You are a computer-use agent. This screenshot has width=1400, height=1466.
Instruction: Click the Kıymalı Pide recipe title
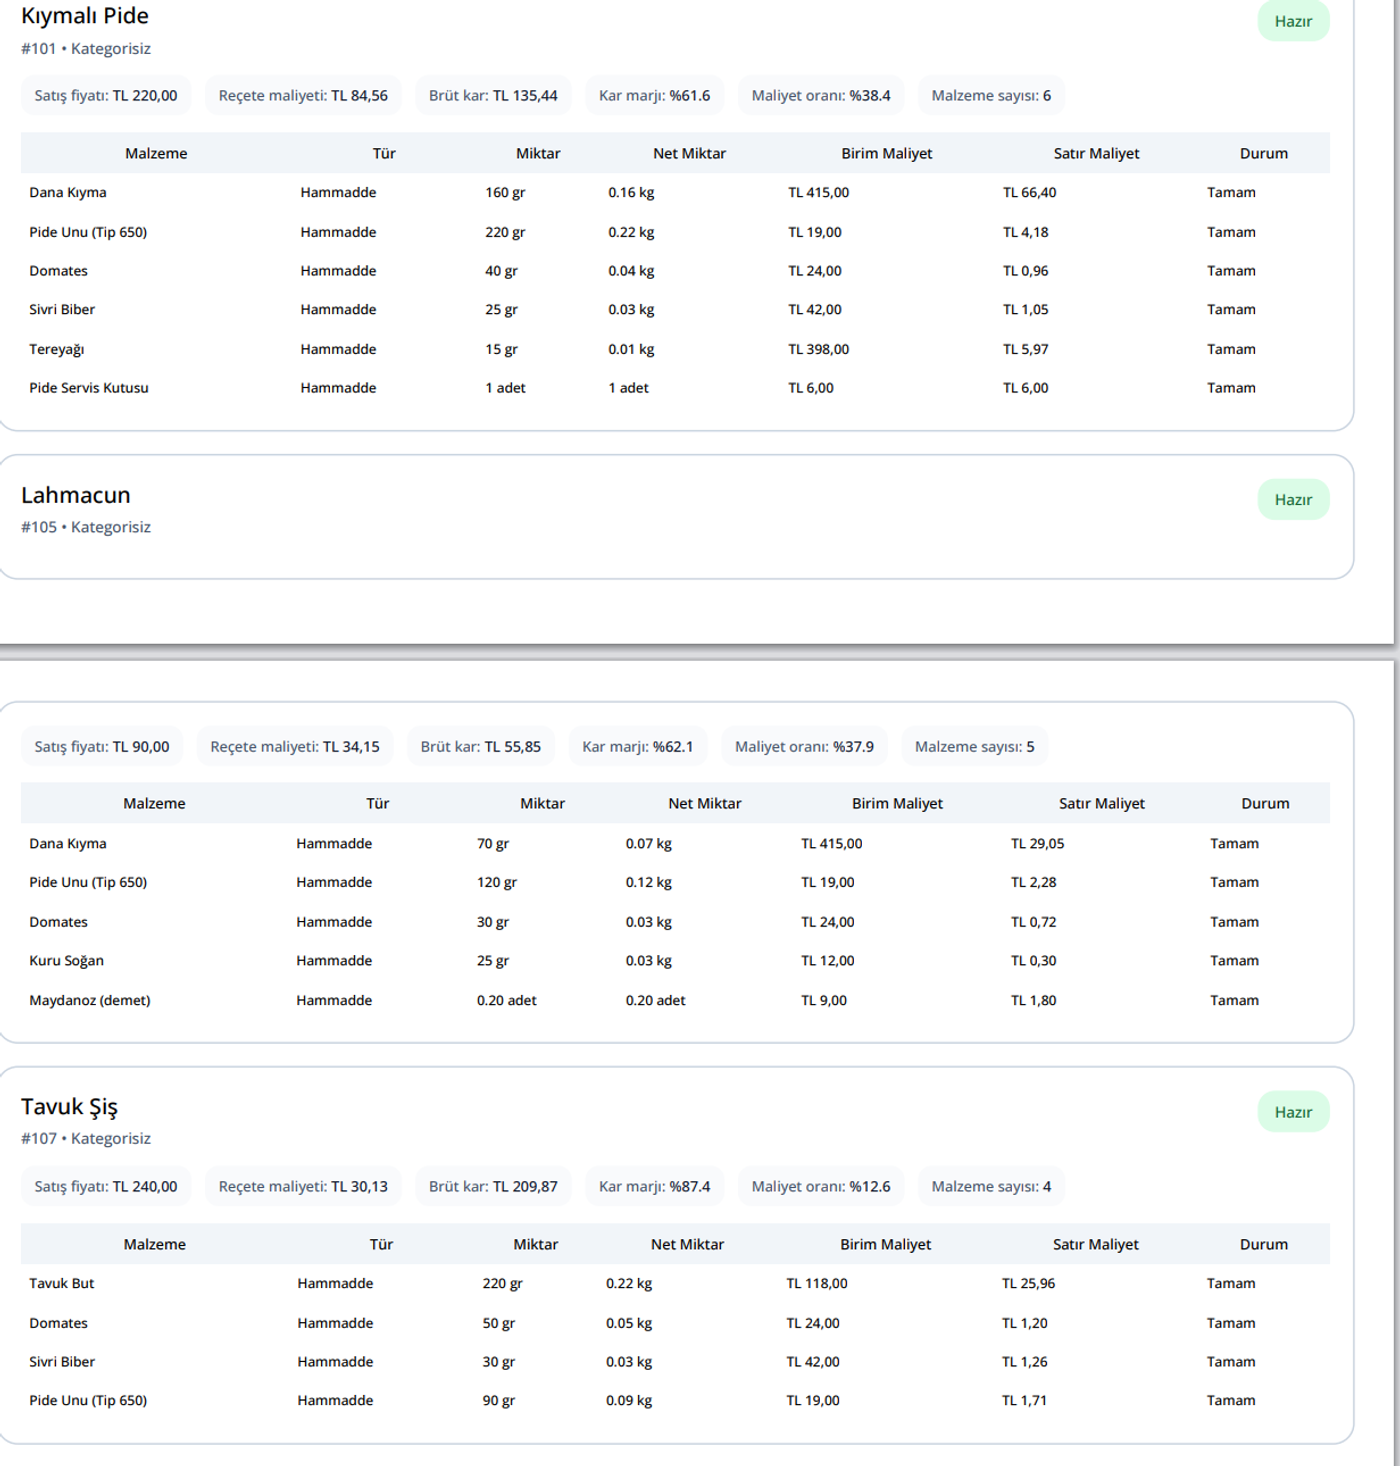(85, 16)
